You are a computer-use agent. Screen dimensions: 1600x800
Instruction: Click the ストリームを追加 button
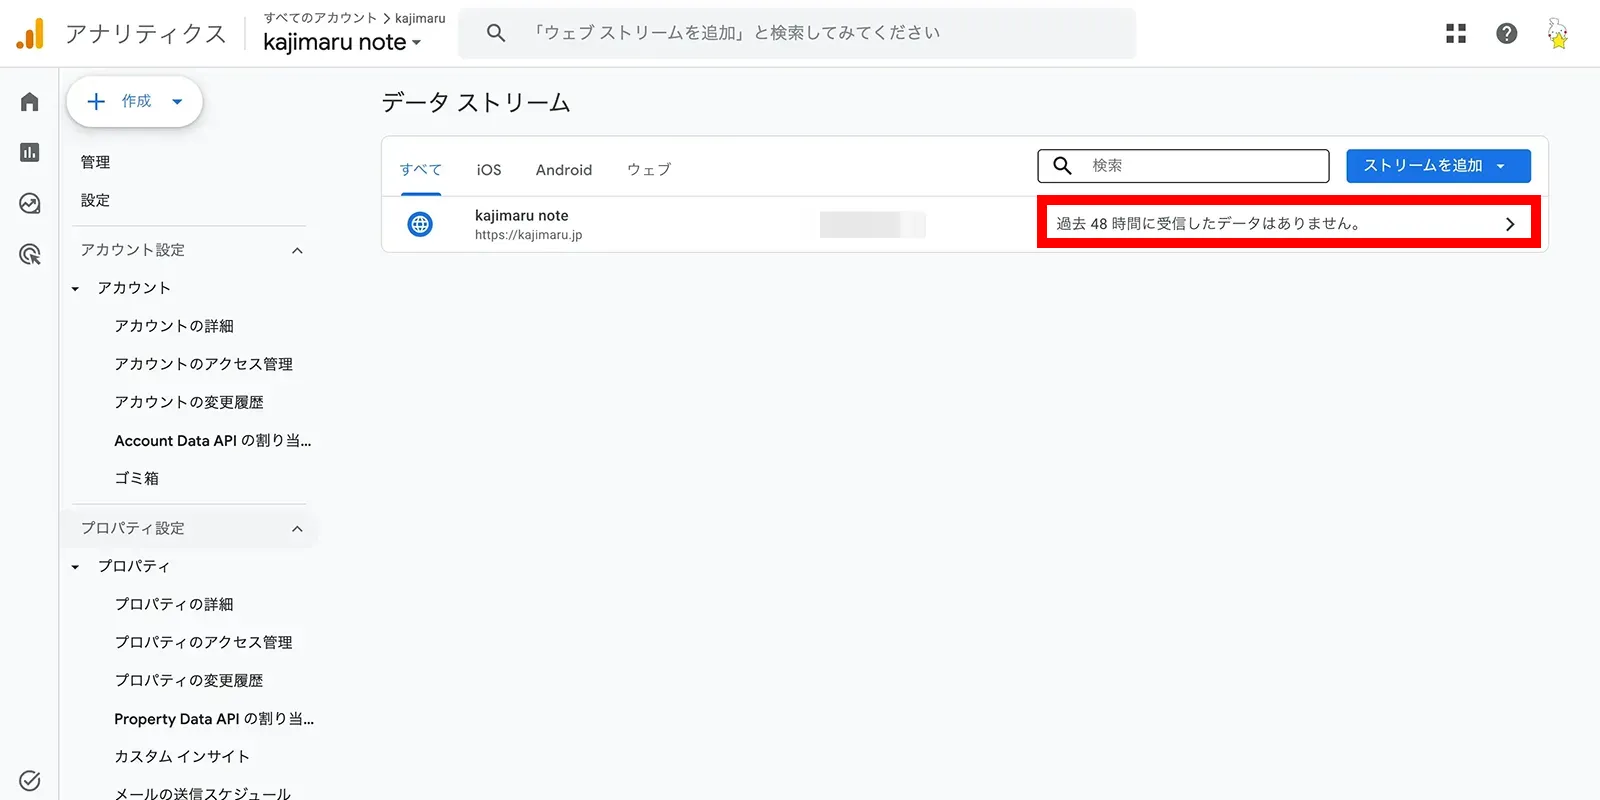click(1438, 166)
